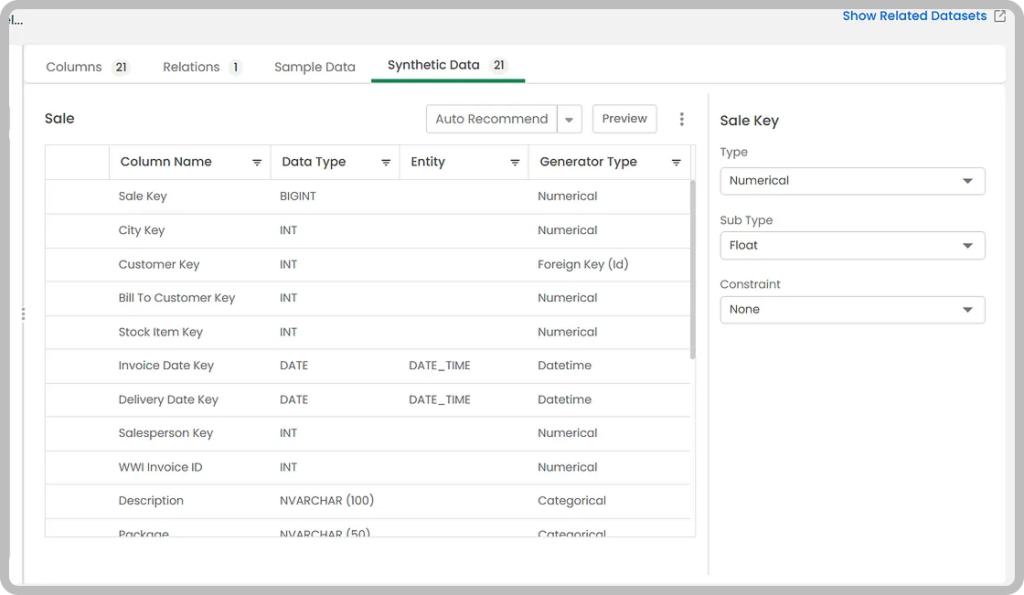Image resolution: width=1024 pixels, height=595 pixels.
Task: Select the Customer Key row
Action: (x=368, y=265)
